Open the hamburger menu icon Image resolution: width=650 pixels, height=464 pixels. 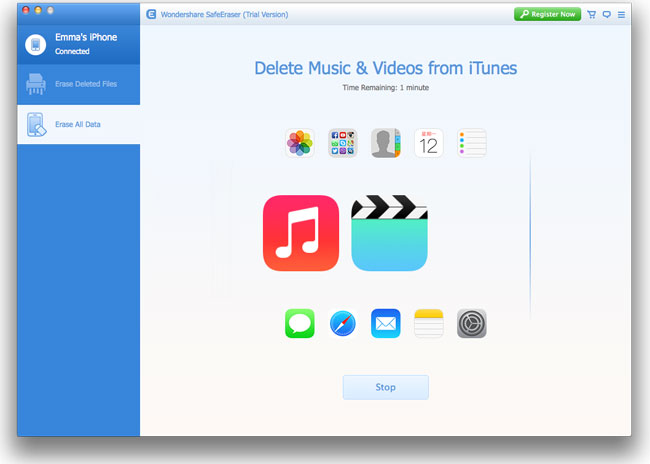tap(621, 15)
